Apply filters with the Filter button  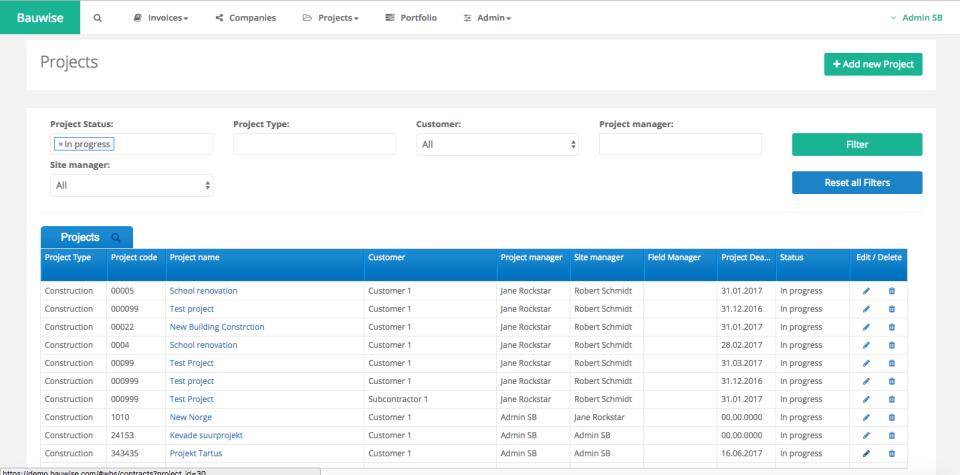(x=857, y=144)
